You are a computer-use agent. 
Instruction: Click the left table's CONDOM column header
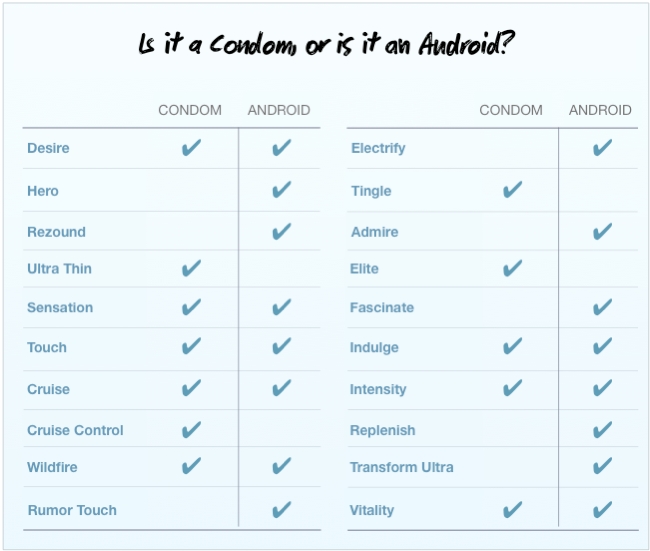[x=190, y=110]
